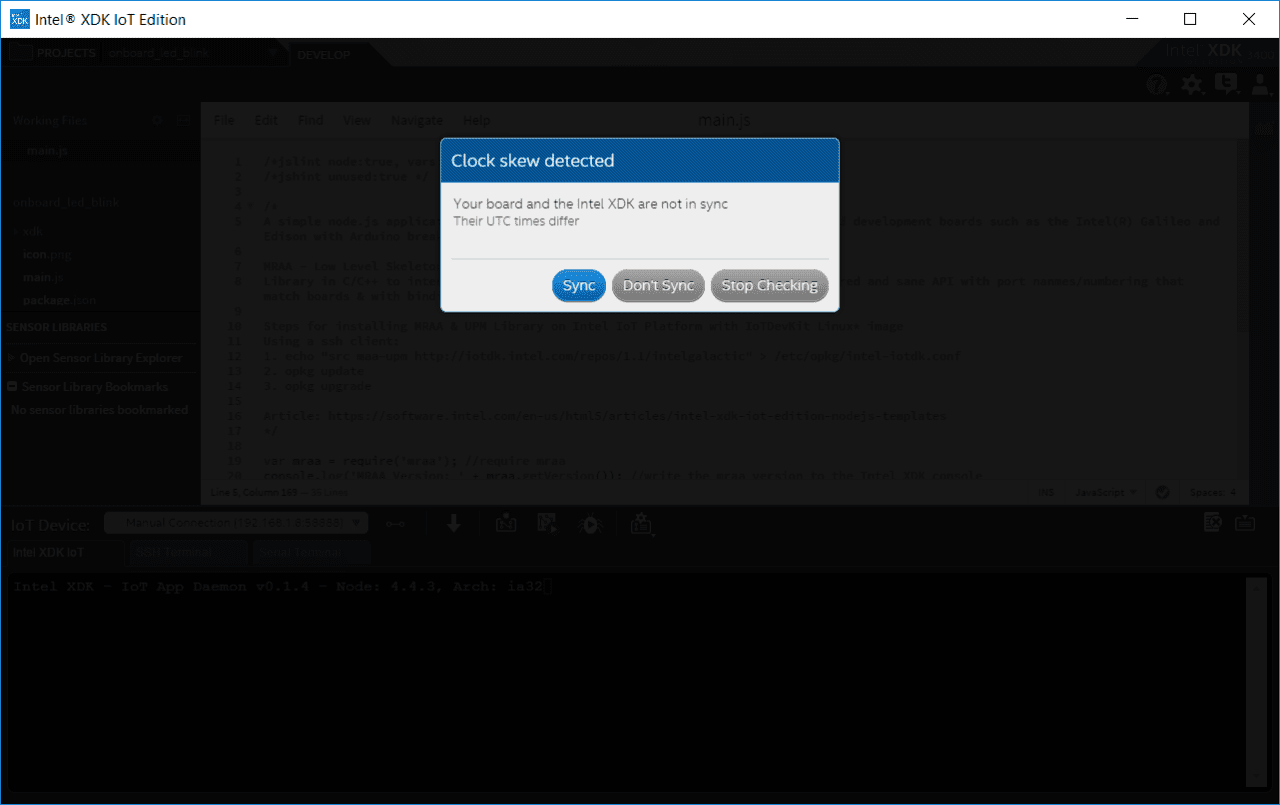Image resolution: width=1280 pixels, height=805 pixels.
Task: Open the JavaScript language dropdown
Action: click(x=1106, y=492)
